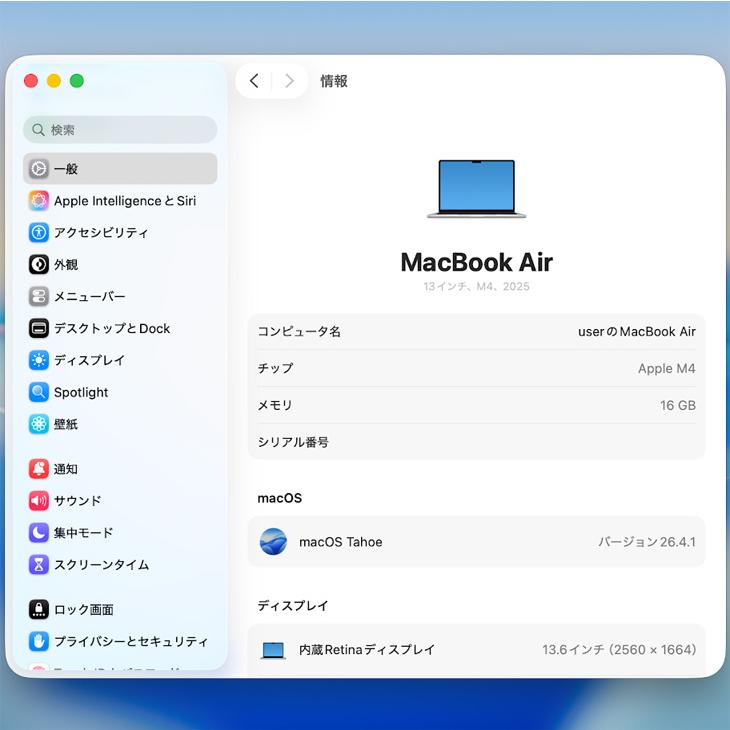
Task: Open the Spotlight magnifier icon
Action: [39, 392]
